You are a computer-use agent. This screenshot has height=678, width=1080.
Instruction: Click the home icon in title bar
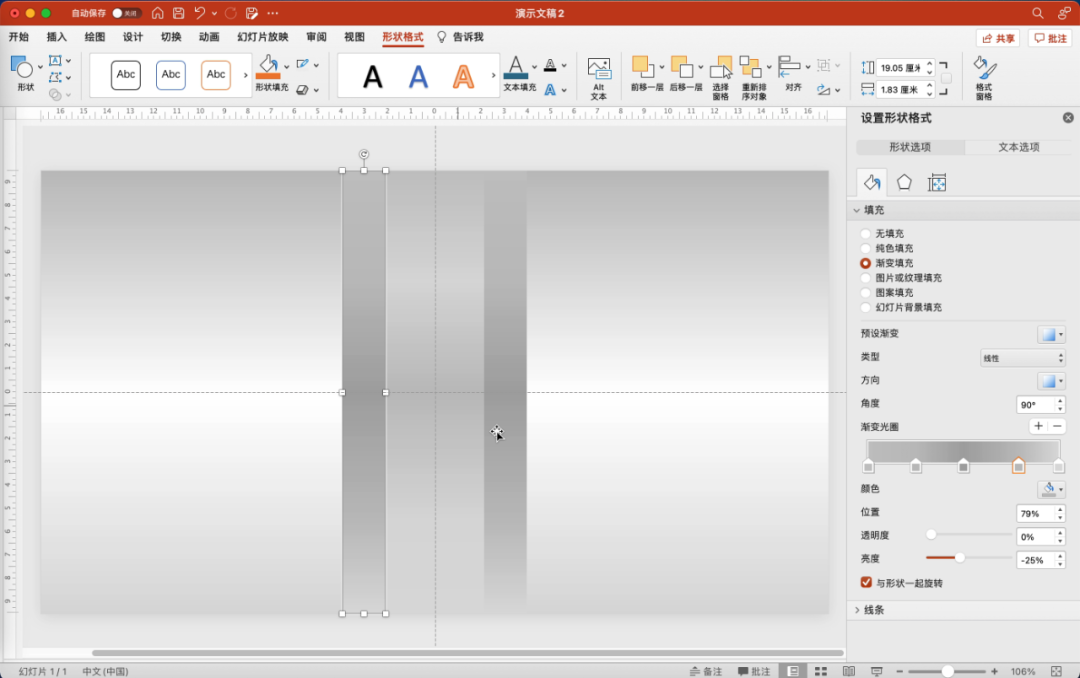tap(158, 13)
